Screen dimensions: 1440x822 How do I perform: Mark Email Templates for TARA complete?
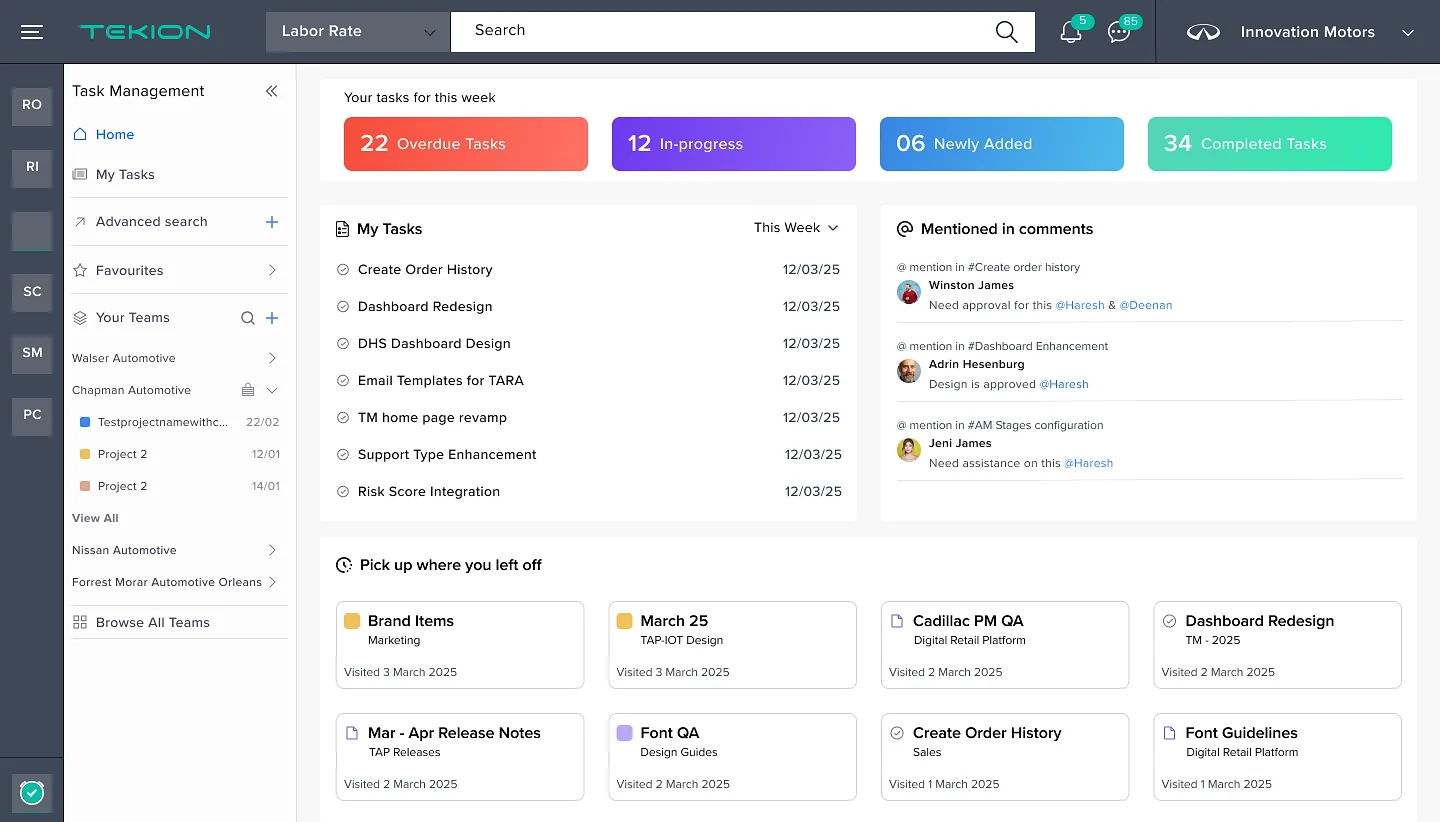click(343, 381)
